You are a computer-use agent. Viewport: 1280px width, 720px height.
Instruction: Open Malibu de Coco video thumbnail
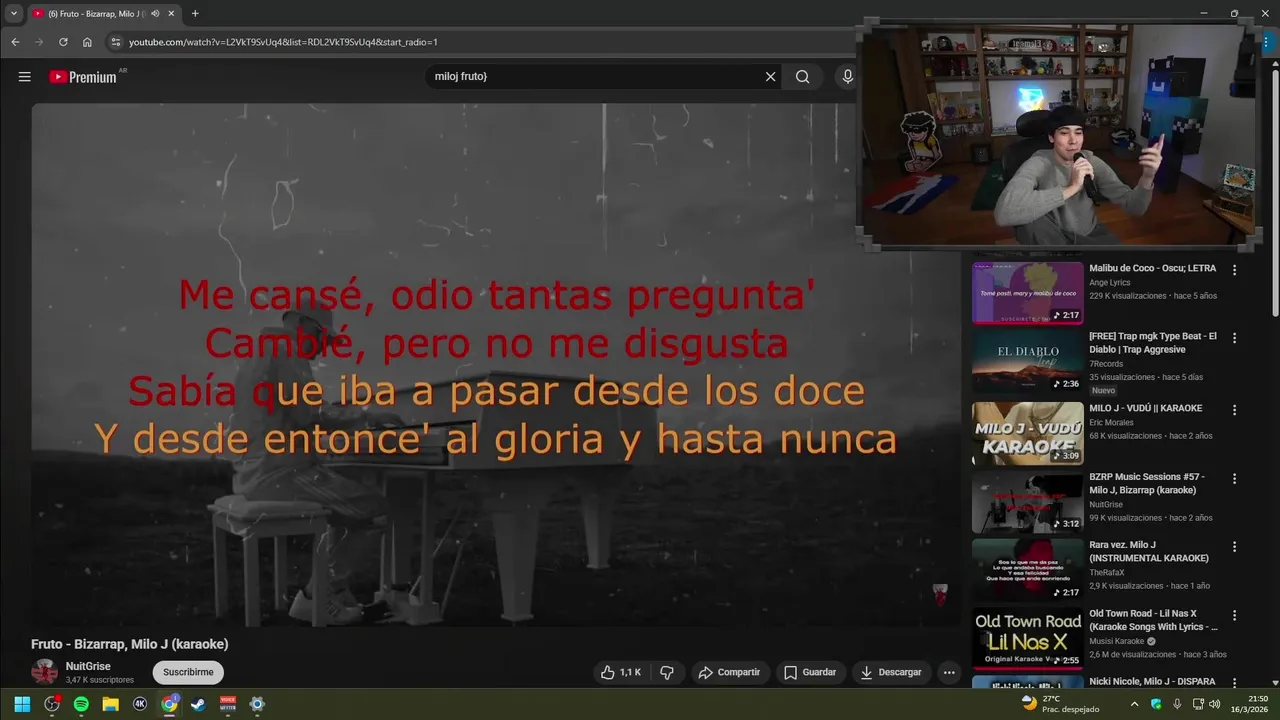1027,293
